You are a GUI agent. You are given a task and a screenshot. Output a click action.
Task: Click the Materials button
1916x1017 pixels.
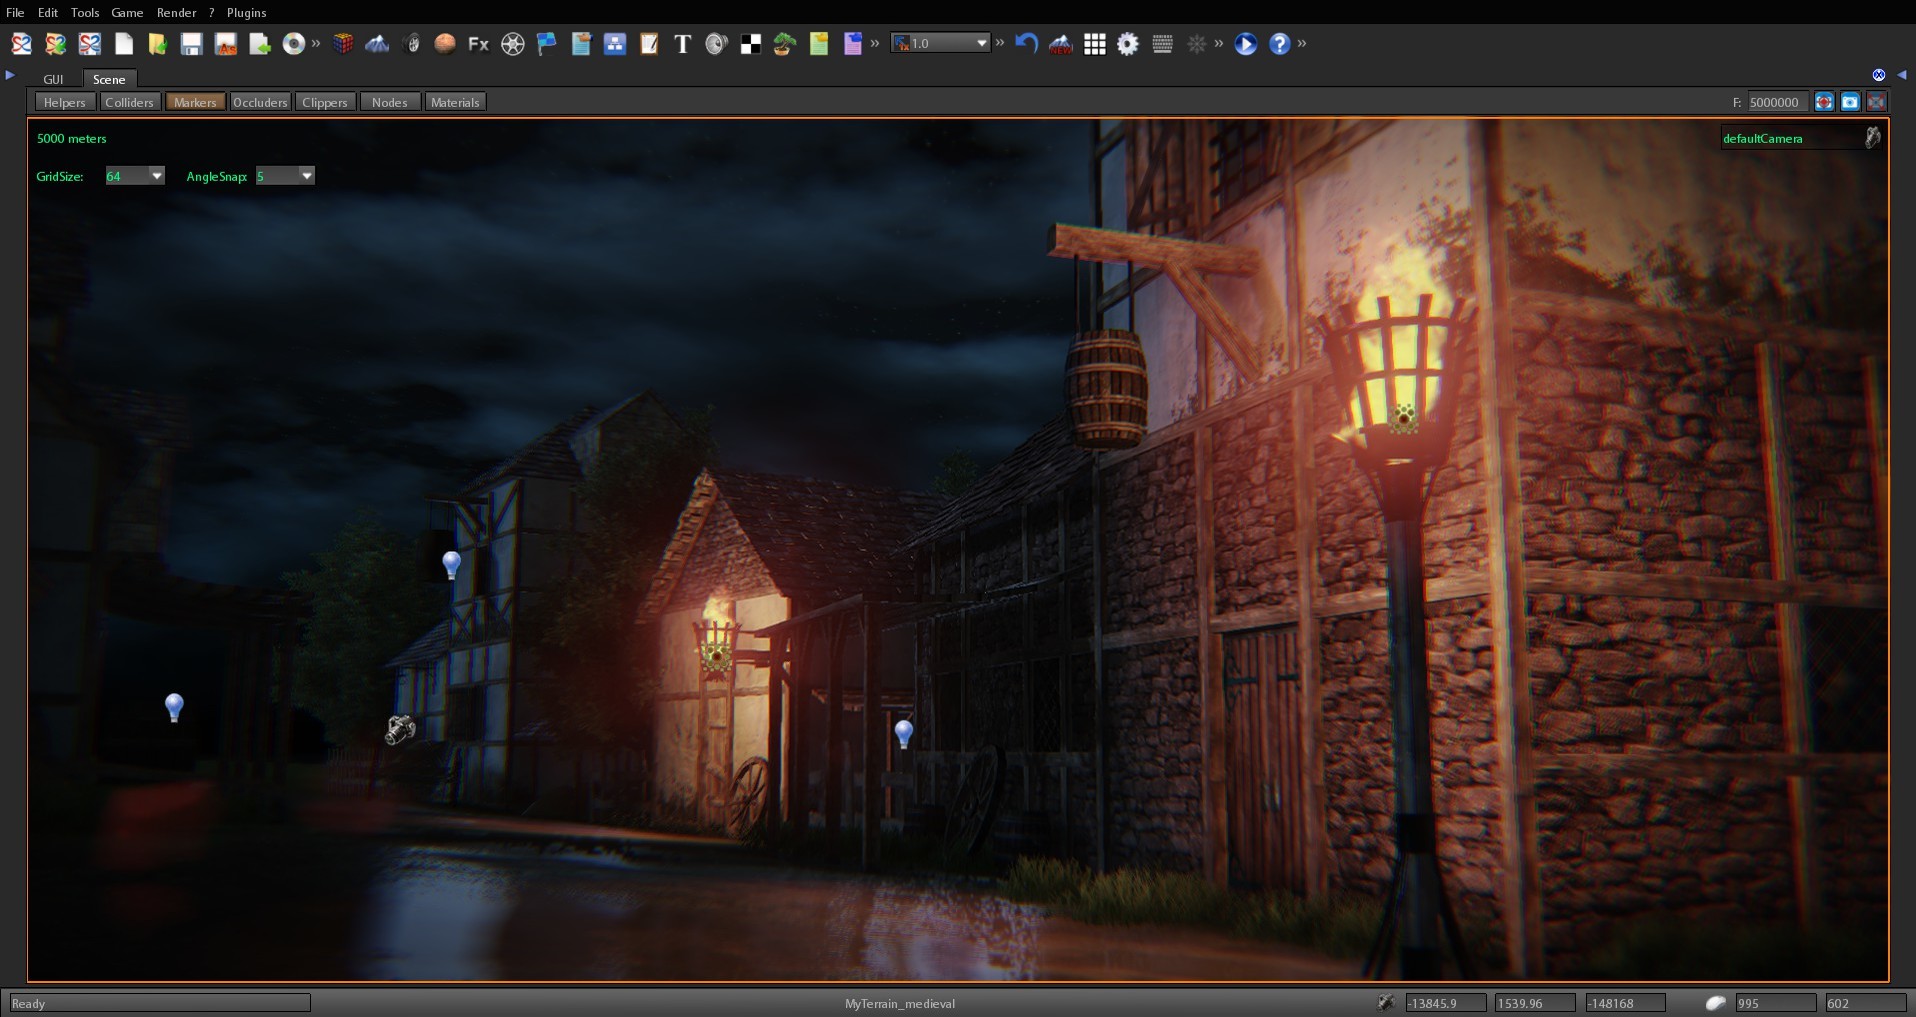coord(455,101)
